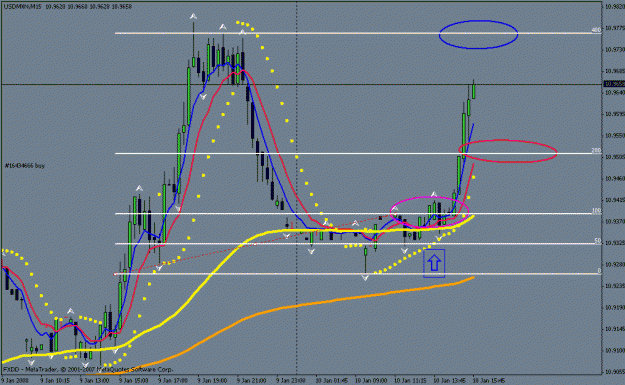This screenshot has height=385, width=625.
Task: Click the Fibonacci level label '400'
Action: (596, 30)
